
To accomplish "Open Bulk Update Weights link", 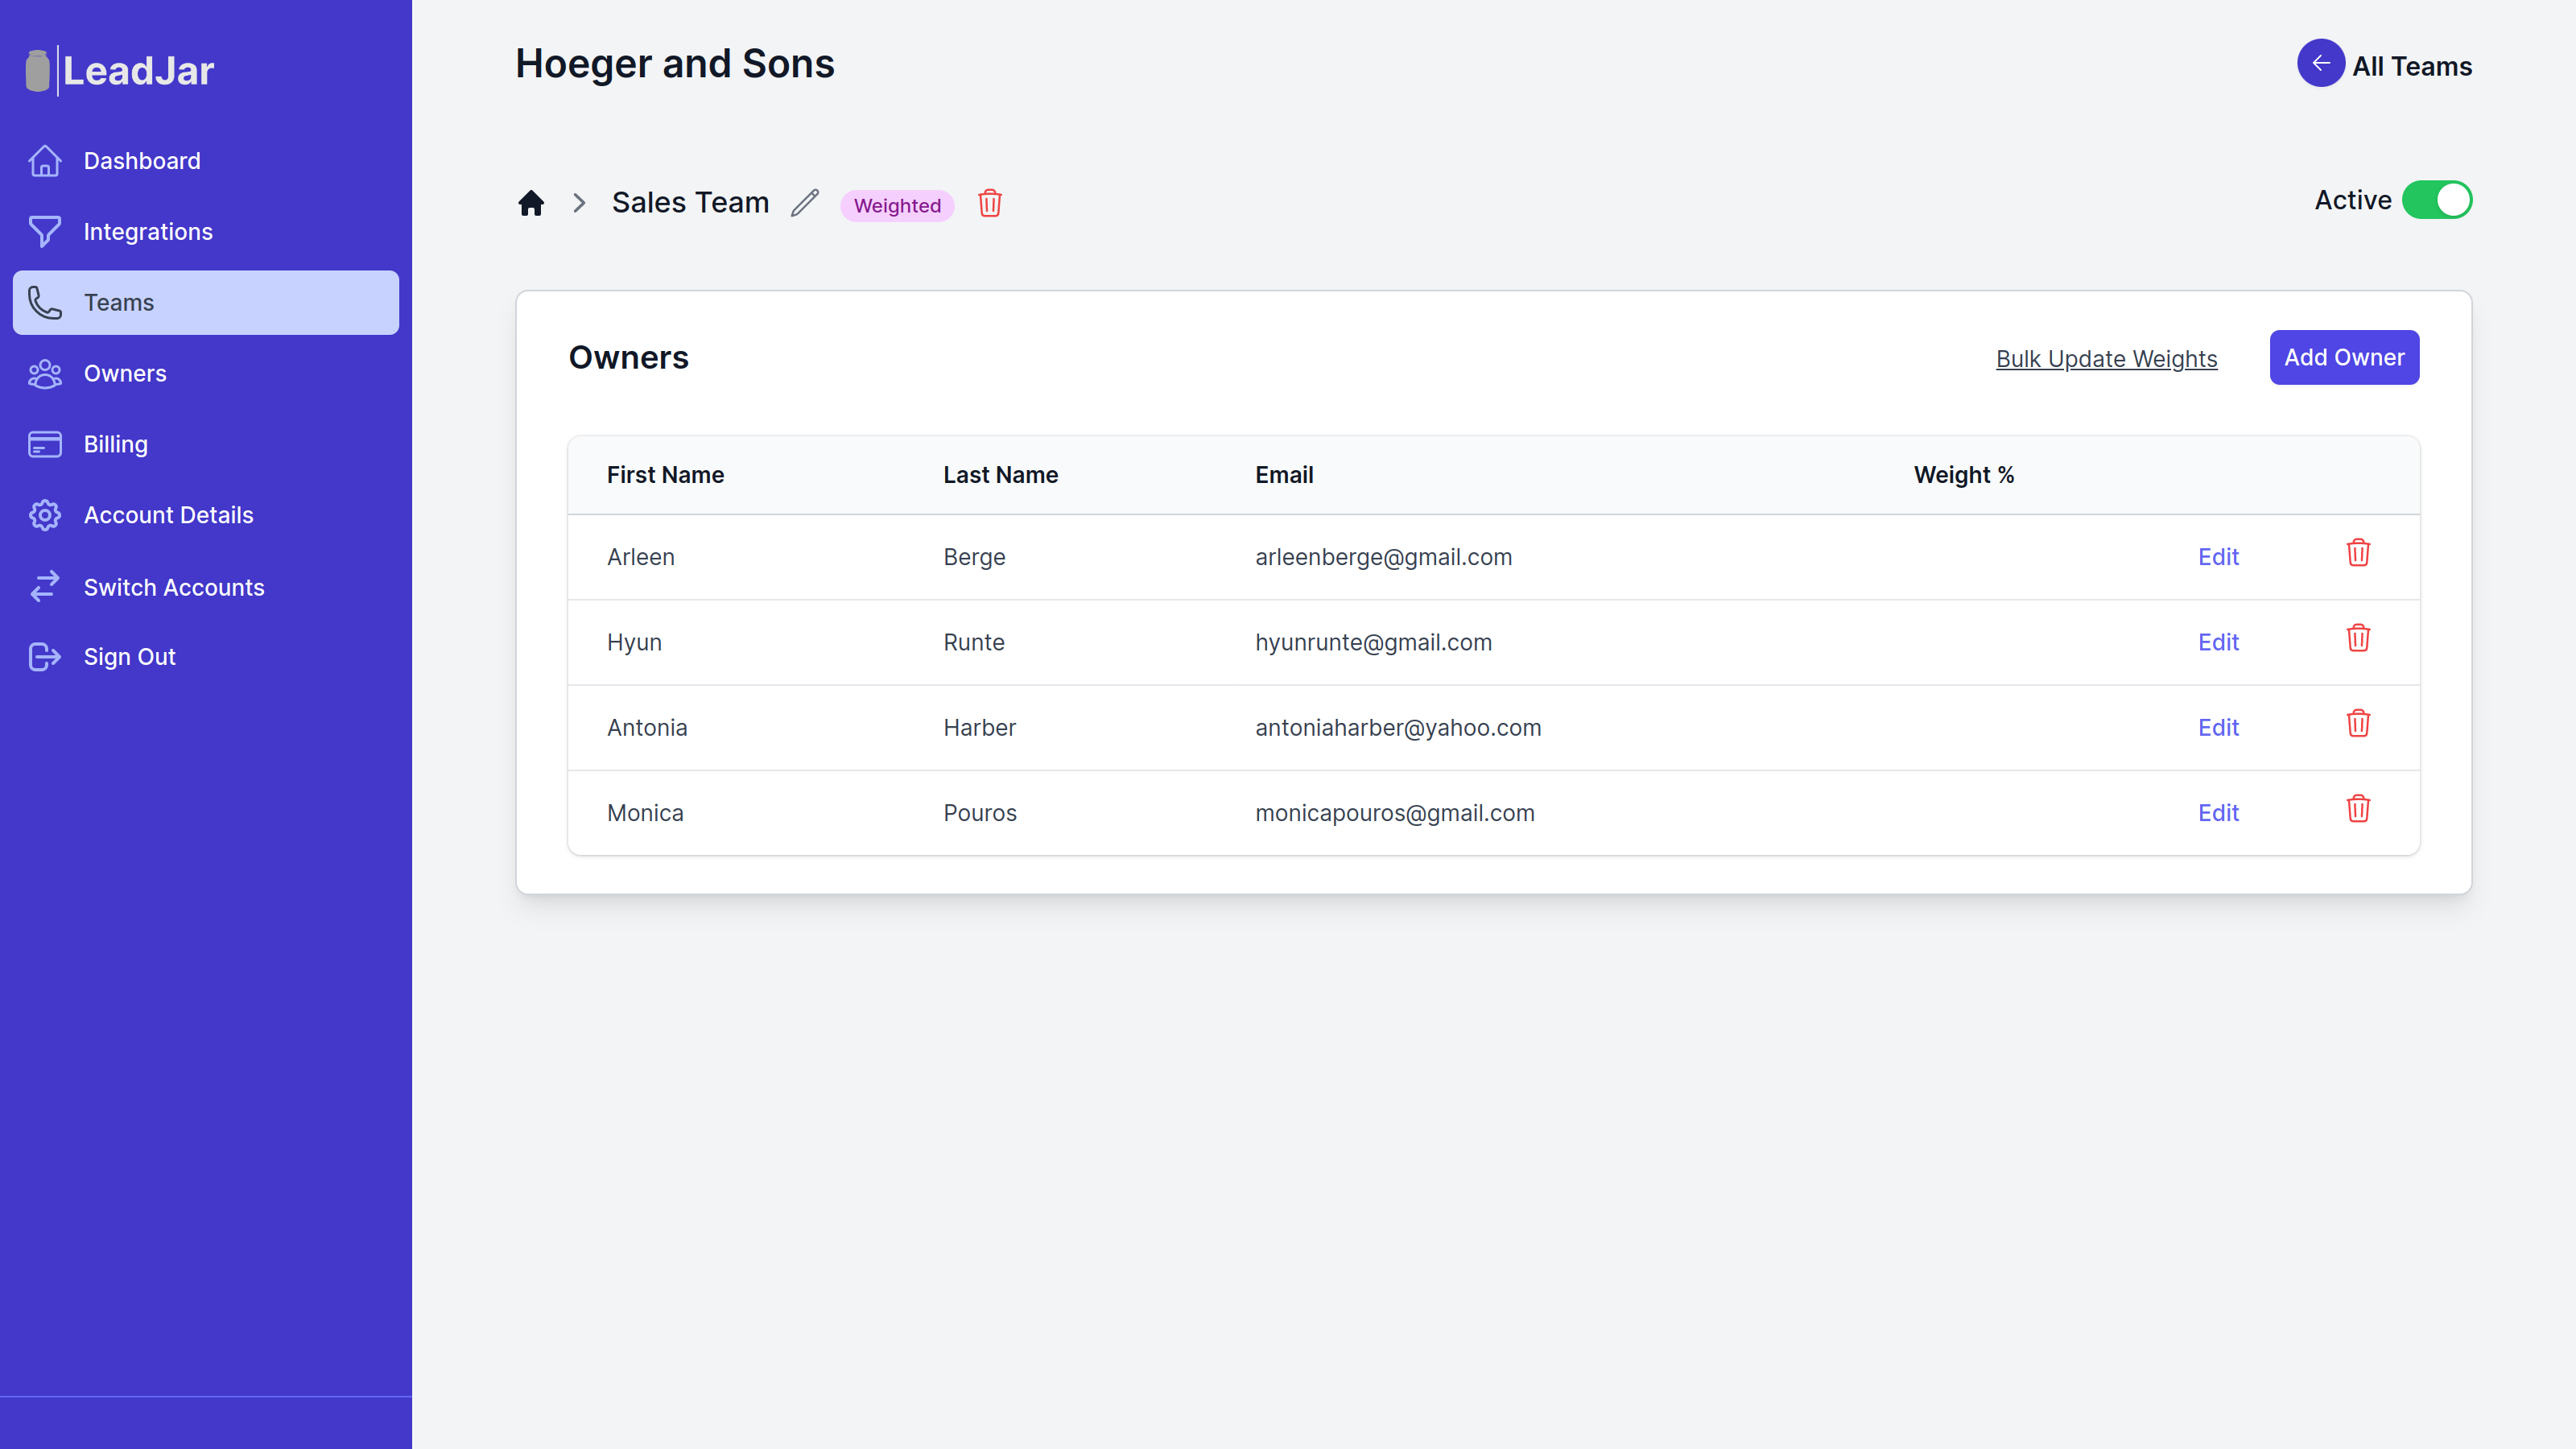I will (2106, 359).
